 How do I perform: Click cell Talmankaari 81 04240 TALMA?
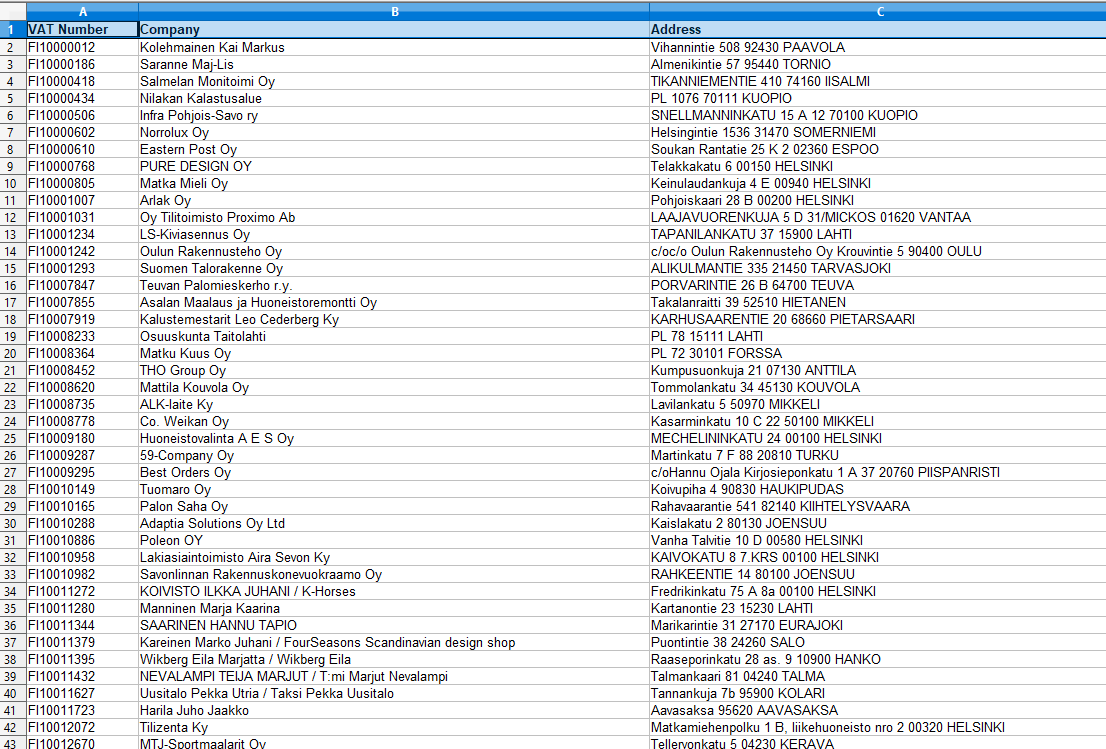pos(877,677)
